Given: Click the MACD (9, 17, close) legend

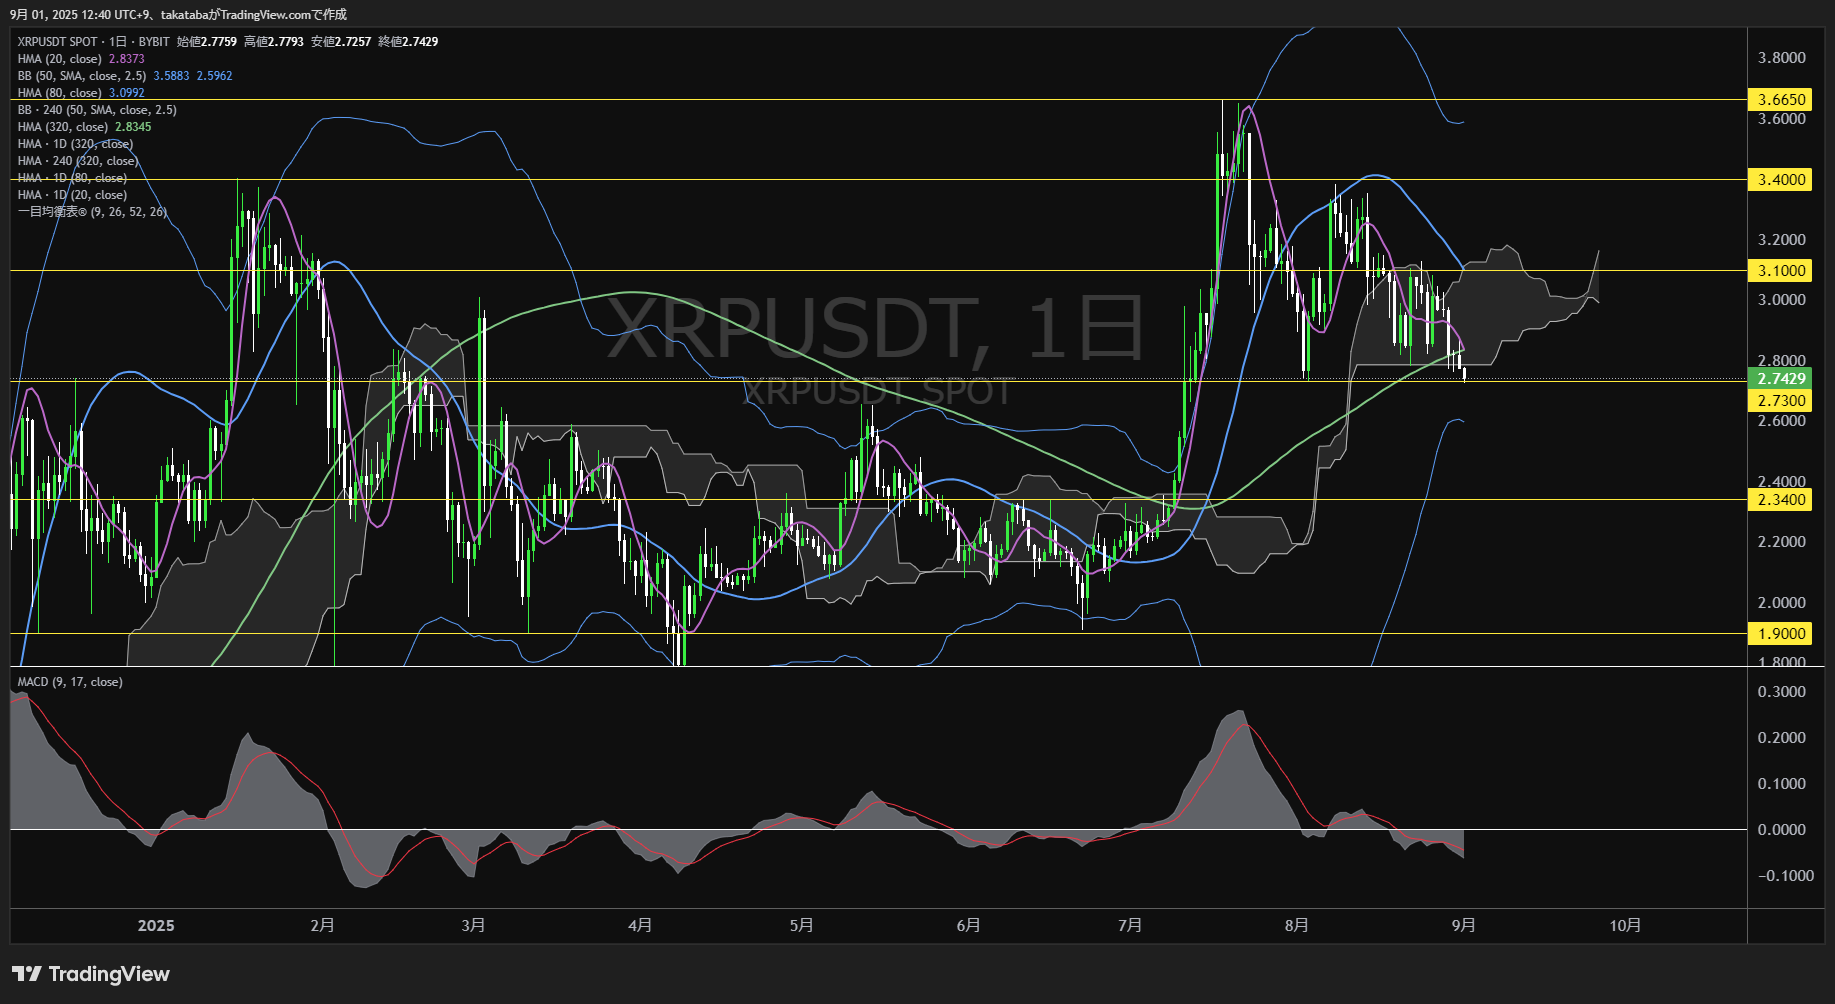Looking at the screenshot, I should point(70,682).
